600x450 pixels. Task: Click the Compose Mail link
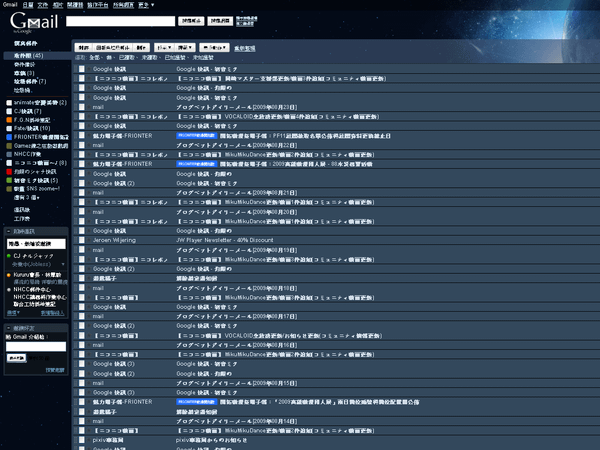coord(26,44)
